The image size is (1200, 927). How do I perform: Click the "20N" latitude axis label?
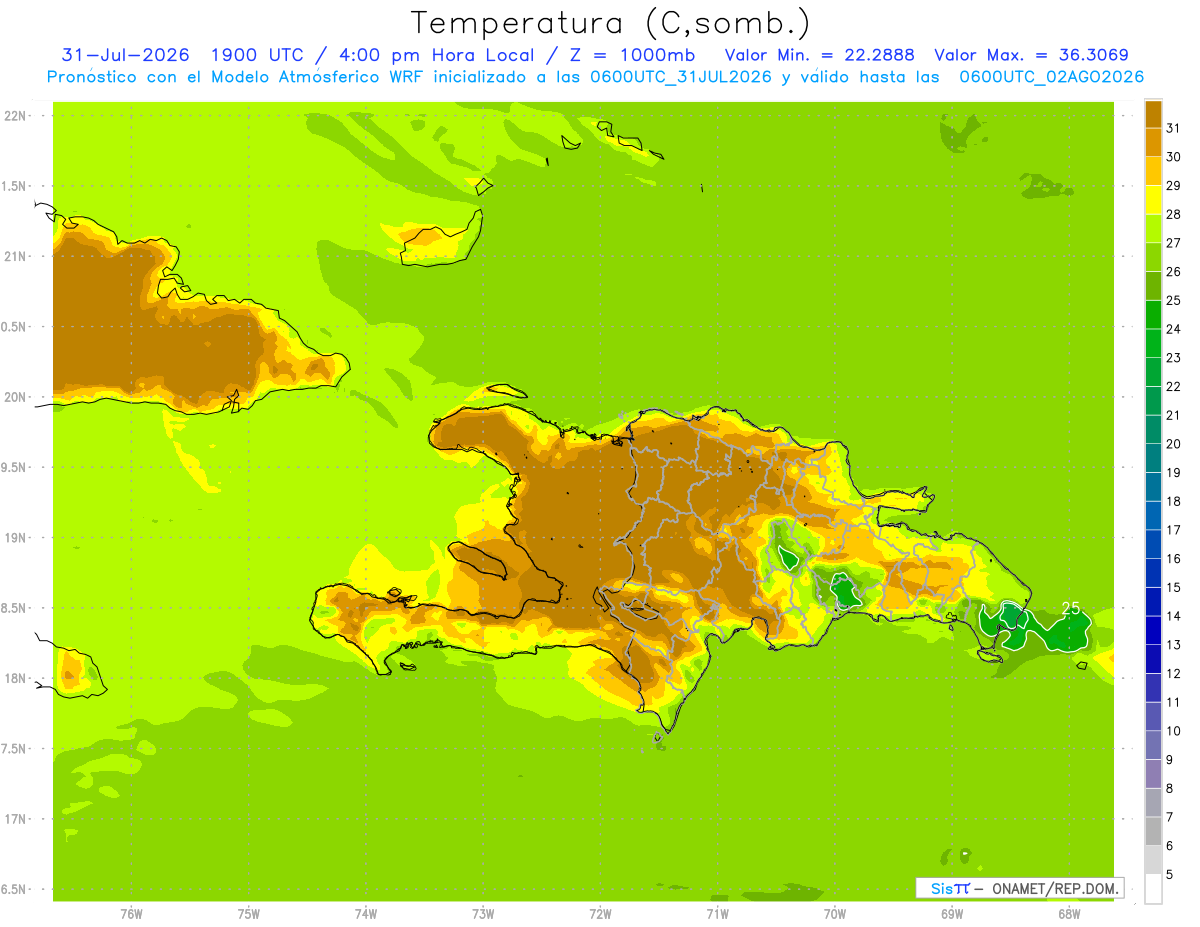(16, 397)
